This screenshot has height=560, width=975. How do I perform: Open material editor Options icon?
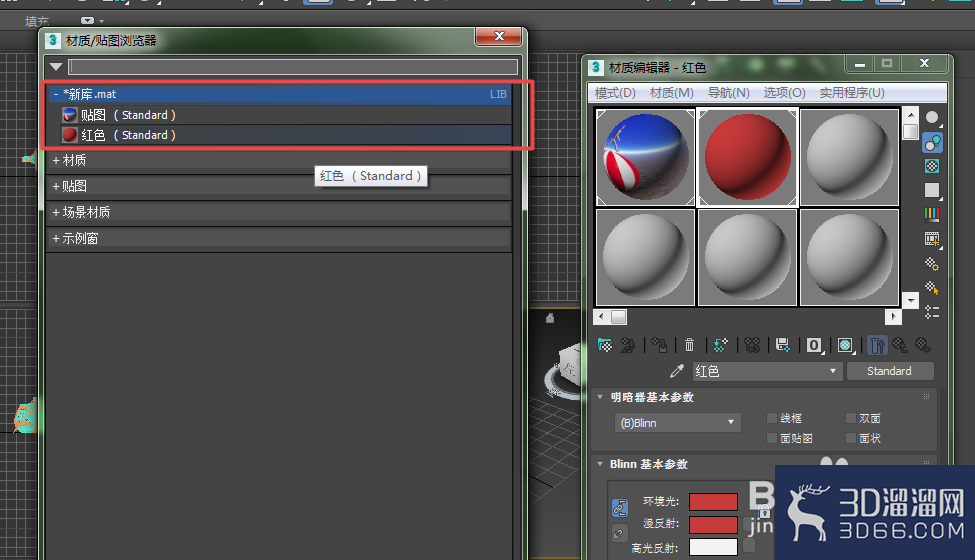[x=931, y=264]
